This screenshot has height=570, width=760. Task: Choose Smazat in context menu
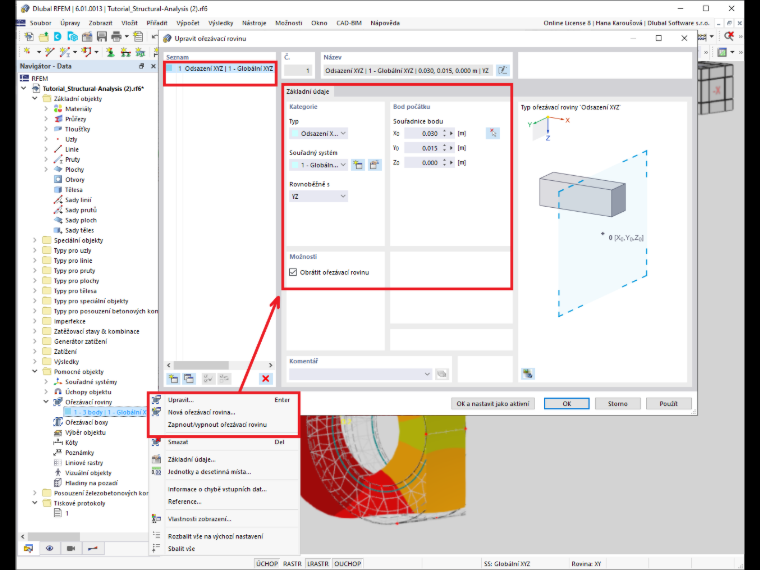(225, 442)
